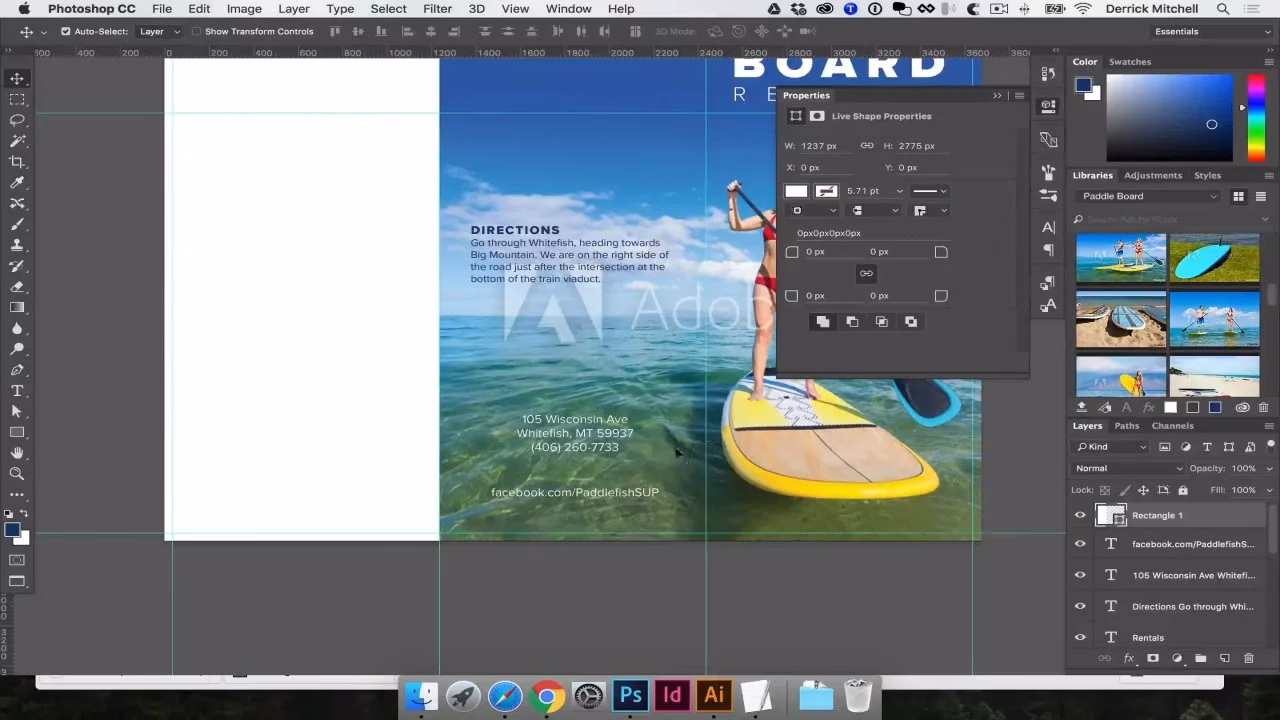Toggle visibility of the Rentals layer
1280x720 pixels.
1080,637
